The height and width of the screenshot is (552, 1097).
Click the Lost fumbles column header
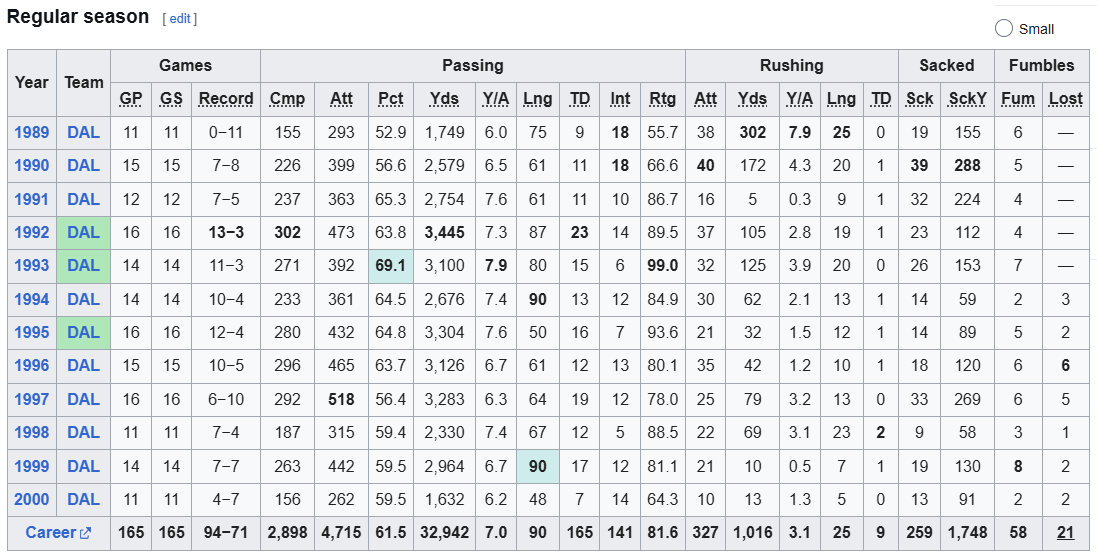pos(1066,99)
